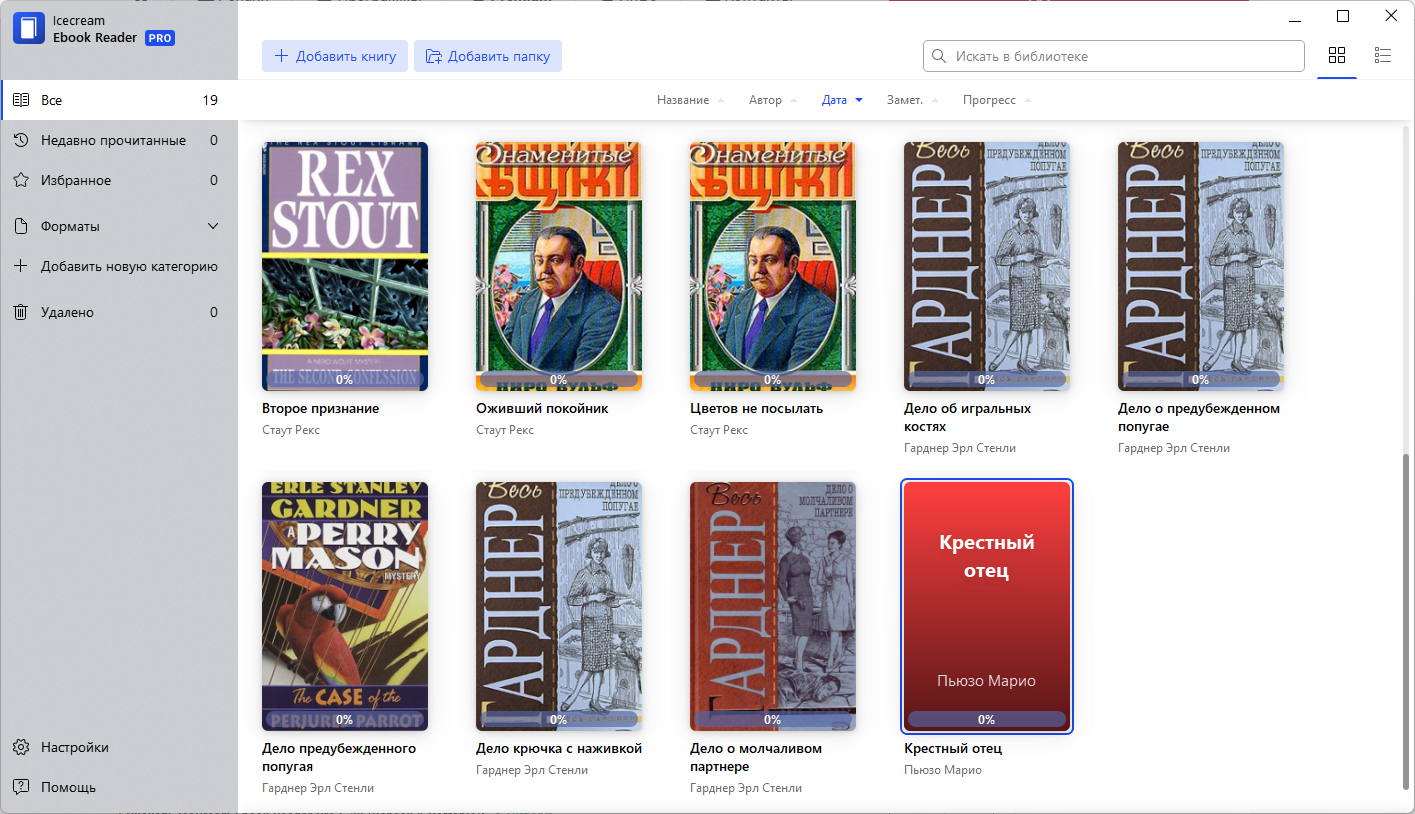The image size is (1415, 814).
Task: Switch to grid view layout
Action: coord(1337,55)
